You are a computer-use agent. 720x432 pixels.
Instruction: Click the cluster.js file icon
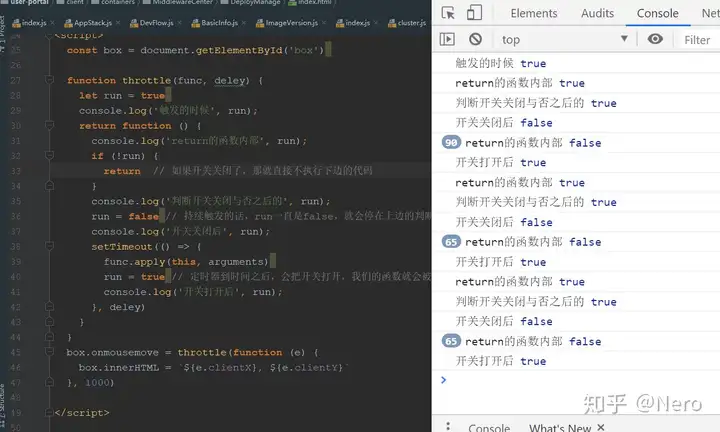click(392, 22)
